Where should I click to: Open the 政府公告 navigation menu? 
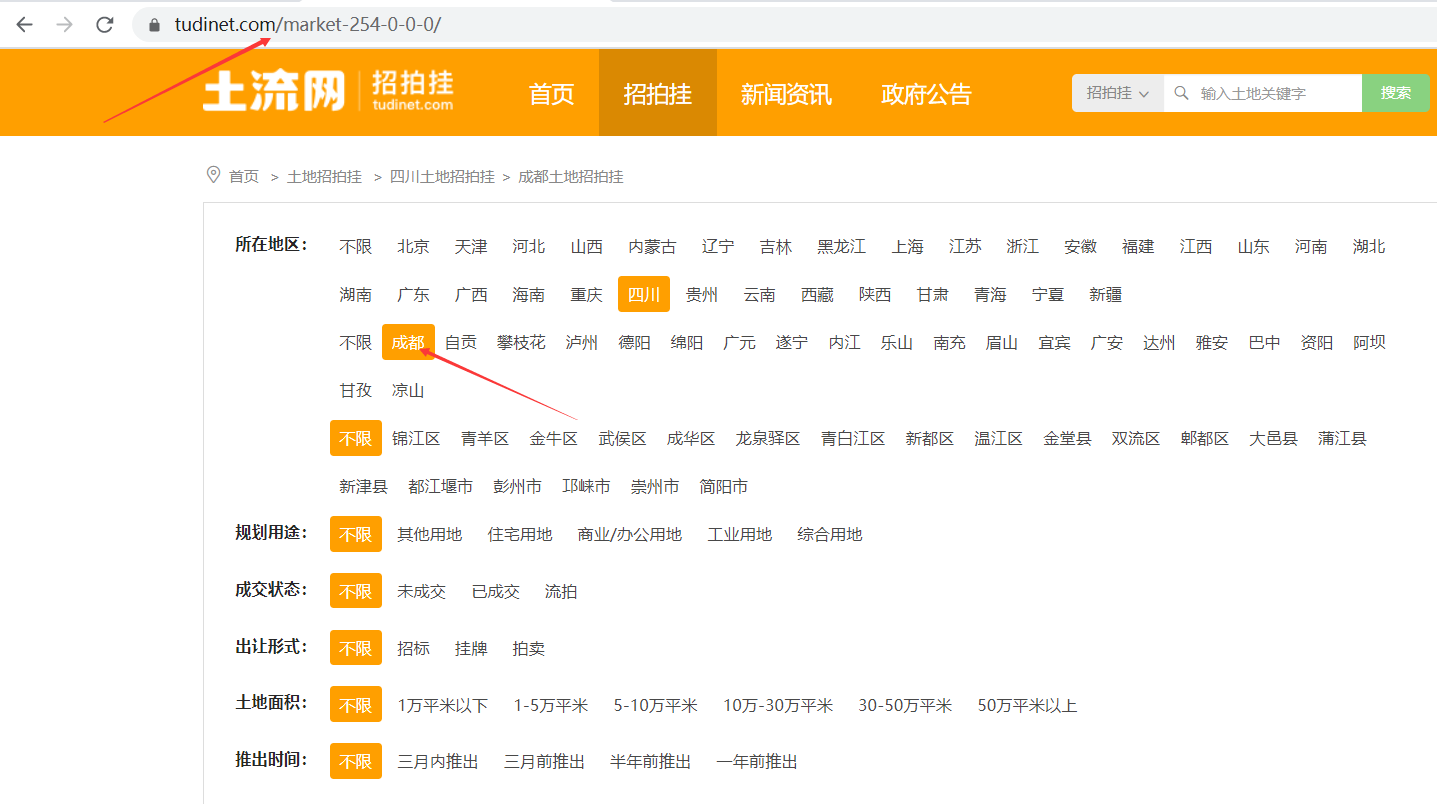[926, 92]
